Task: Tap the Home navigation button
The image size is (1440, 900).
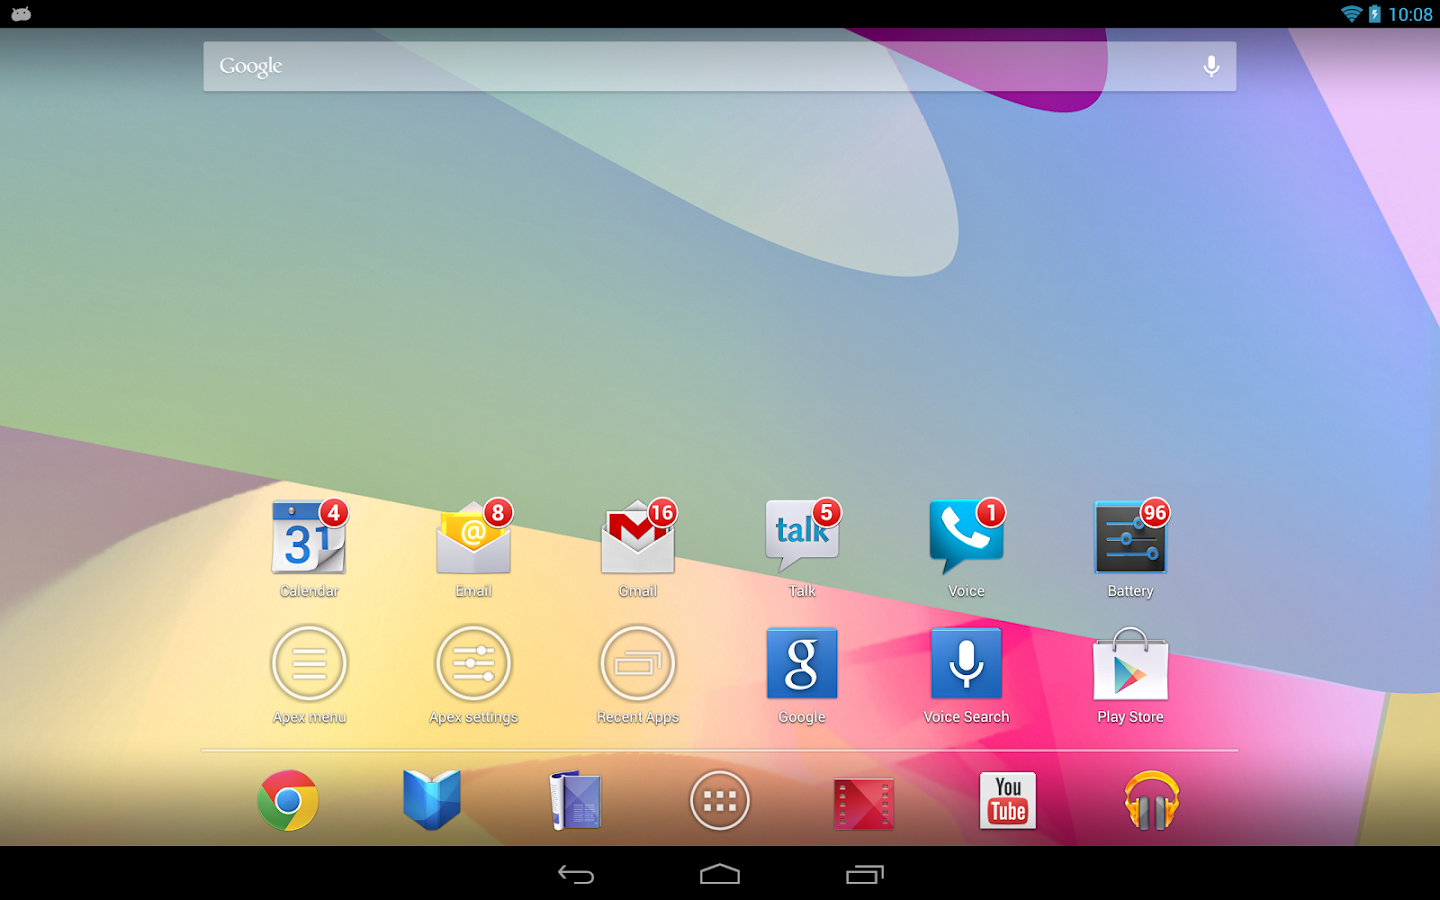Action: coord(720,875)
